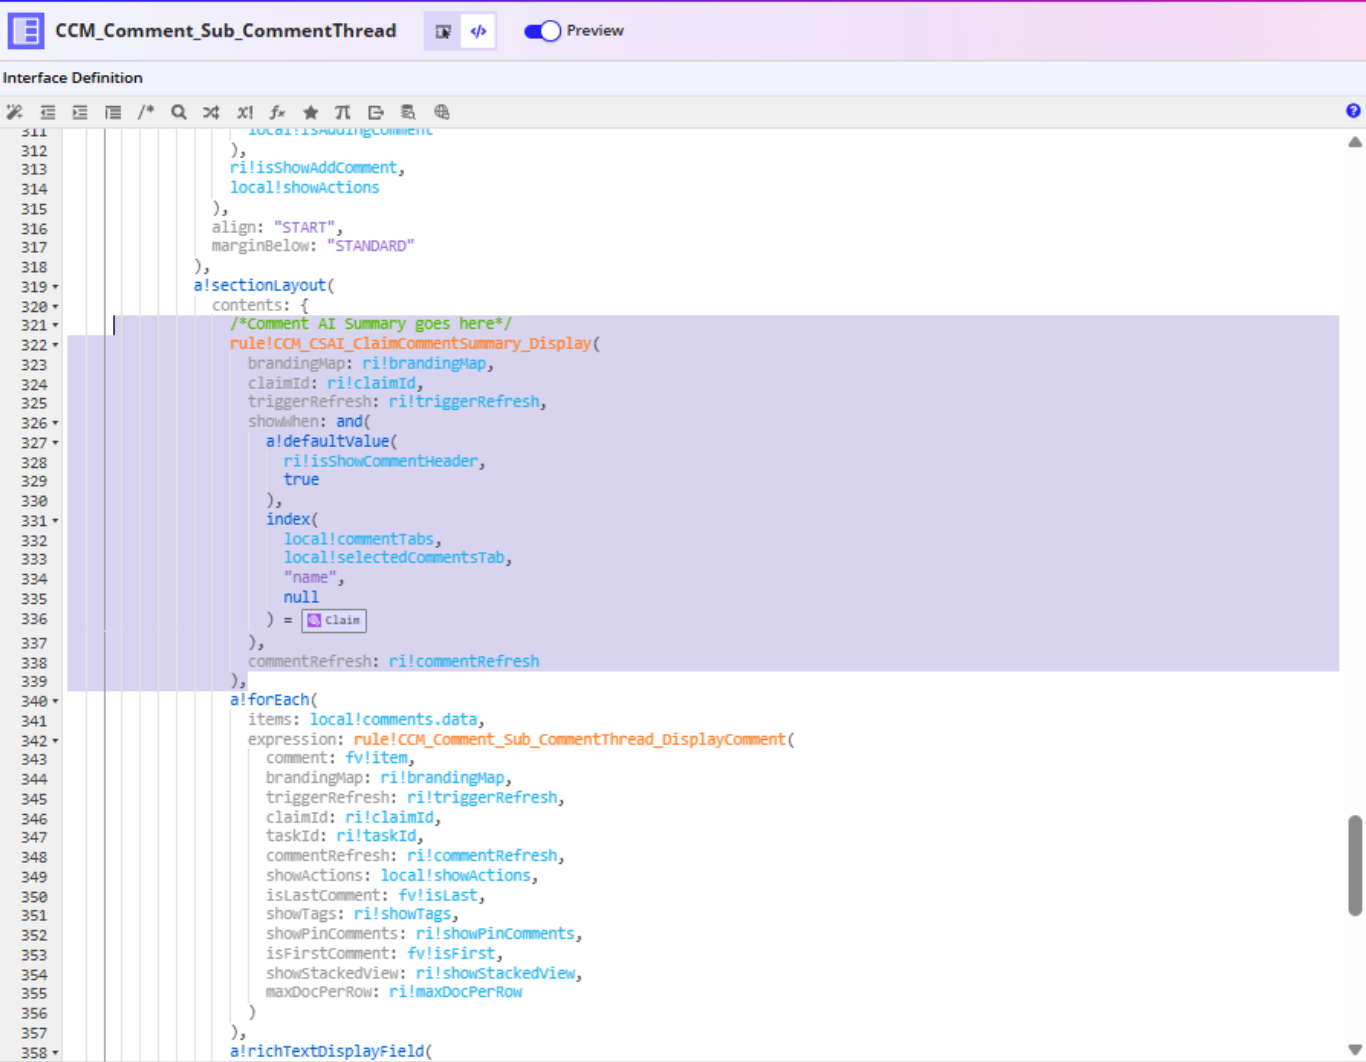Click the vertical scrollbar thumb
This screenshot has height=1062, width=1366.
point(1355,865)
